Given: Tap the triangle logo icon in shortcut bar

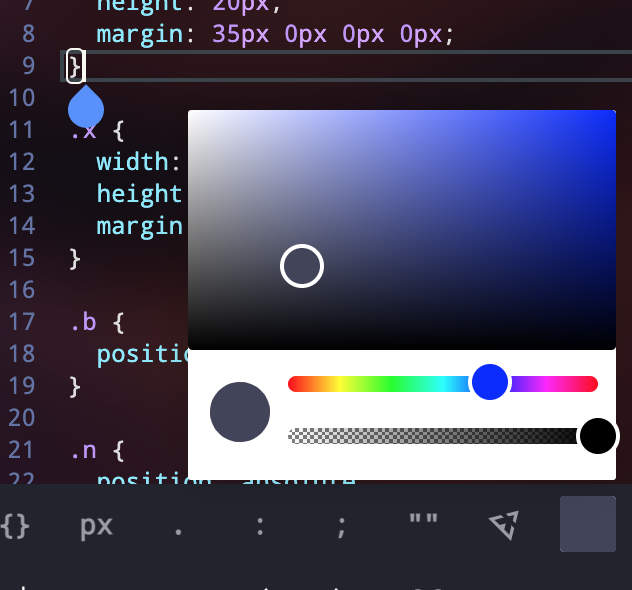Looking at the screenshot, I should point(504,525).
